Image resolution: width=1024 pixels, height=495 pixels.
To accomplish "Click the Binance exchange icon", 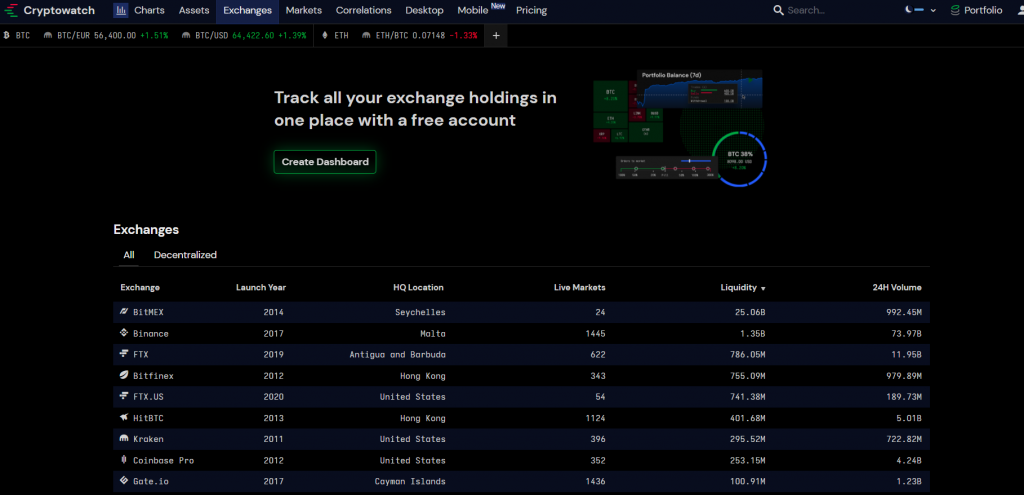I will pos(124,333).
